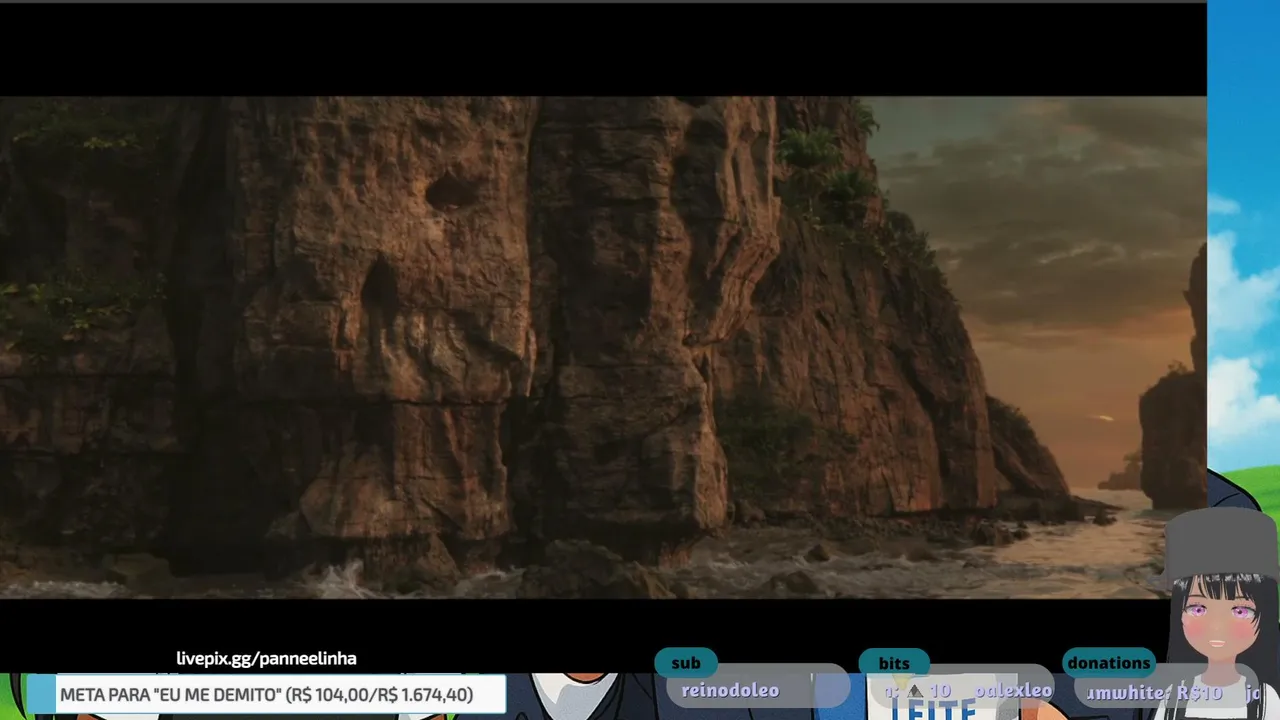Image resolution: width=1280 pixels, height=720 pixels.
Task: Click the "EU ME DEMITO" donation goal bar
Action: tap(266, 694)
